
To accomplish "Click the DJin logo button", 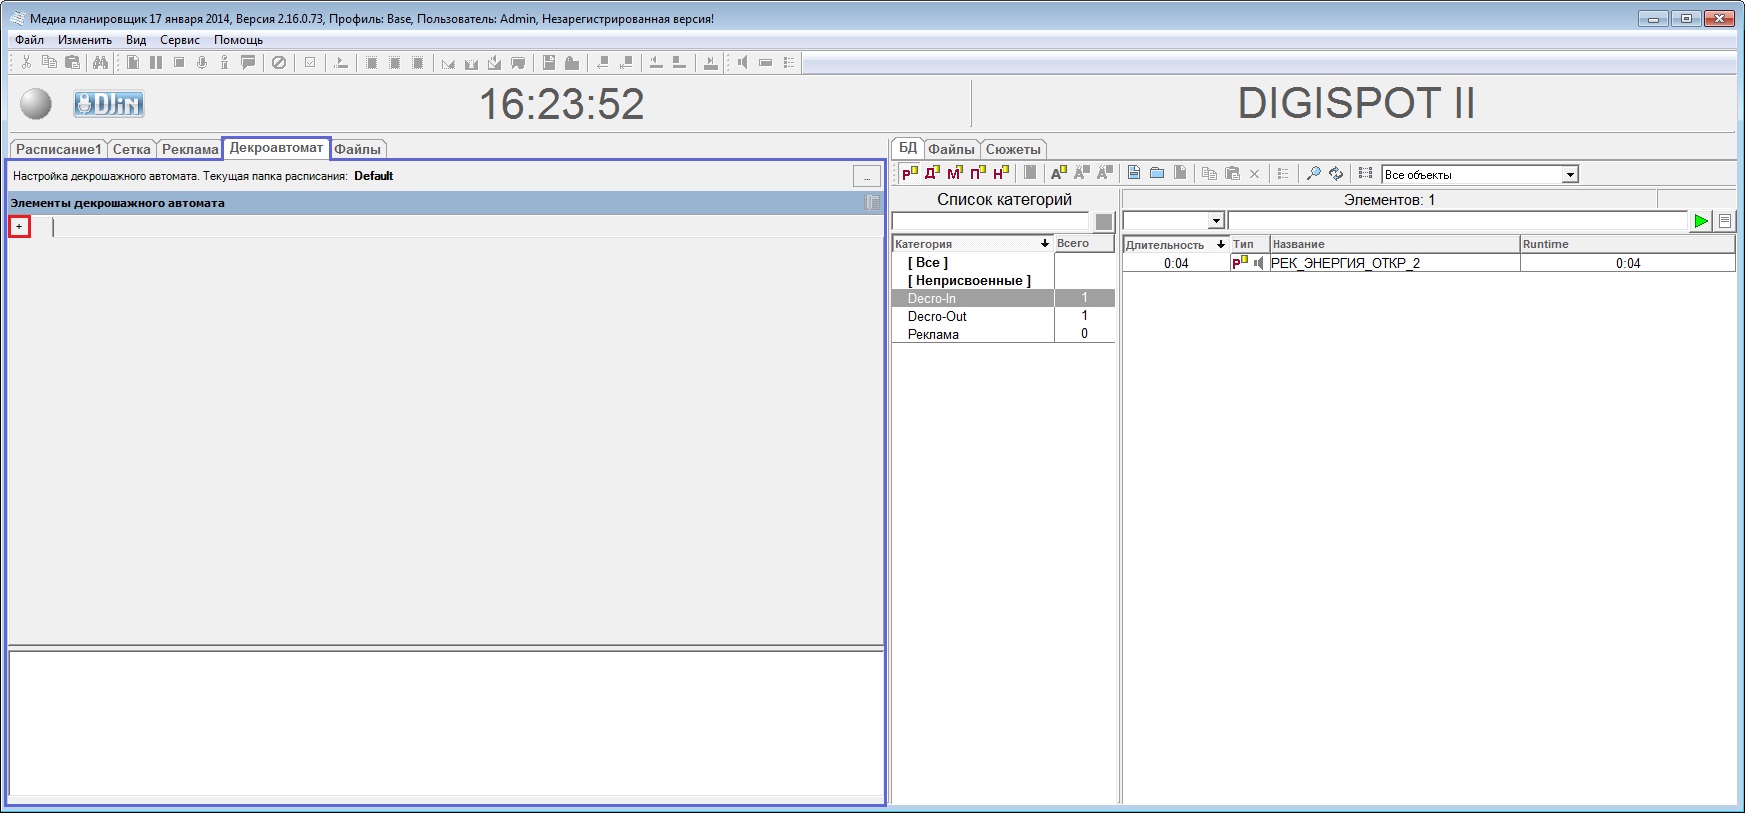I will coord(109,103).
